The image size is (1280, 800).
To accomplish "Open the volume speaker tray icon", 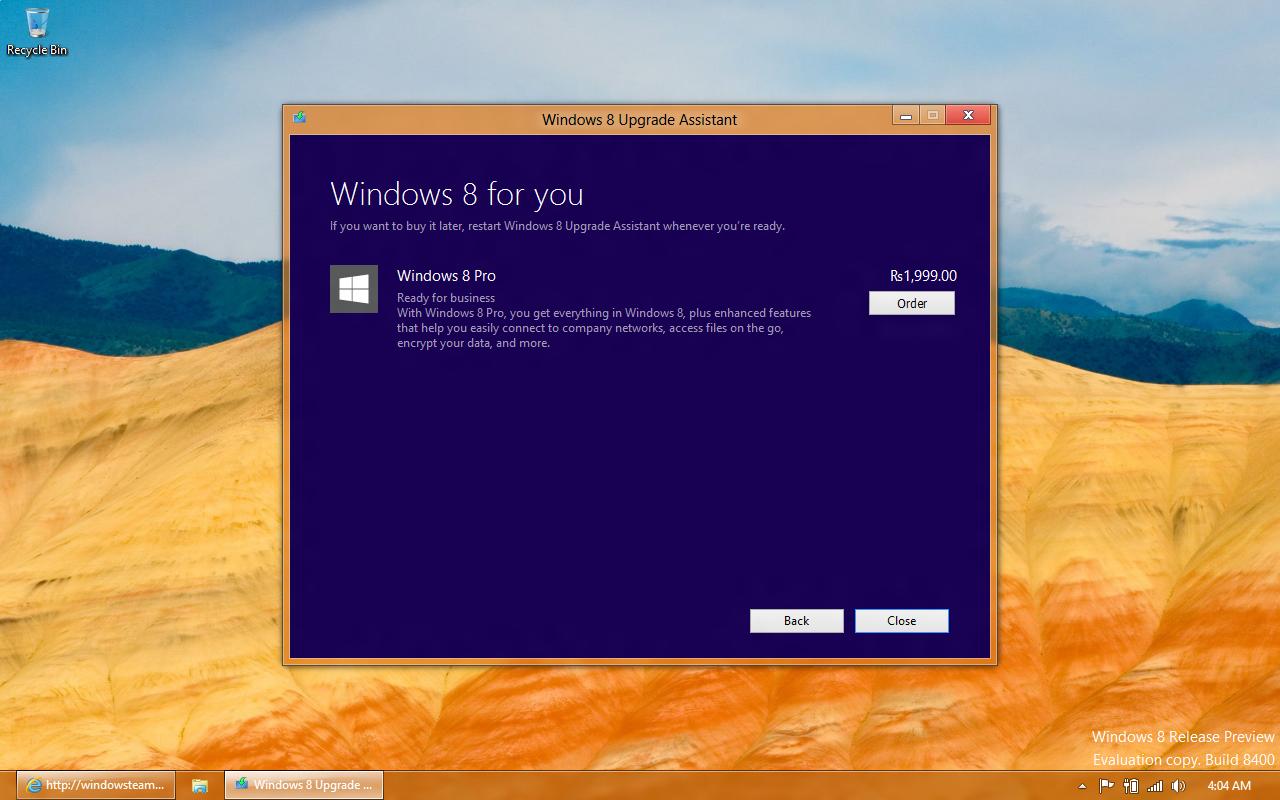I will click(1179, 786).
